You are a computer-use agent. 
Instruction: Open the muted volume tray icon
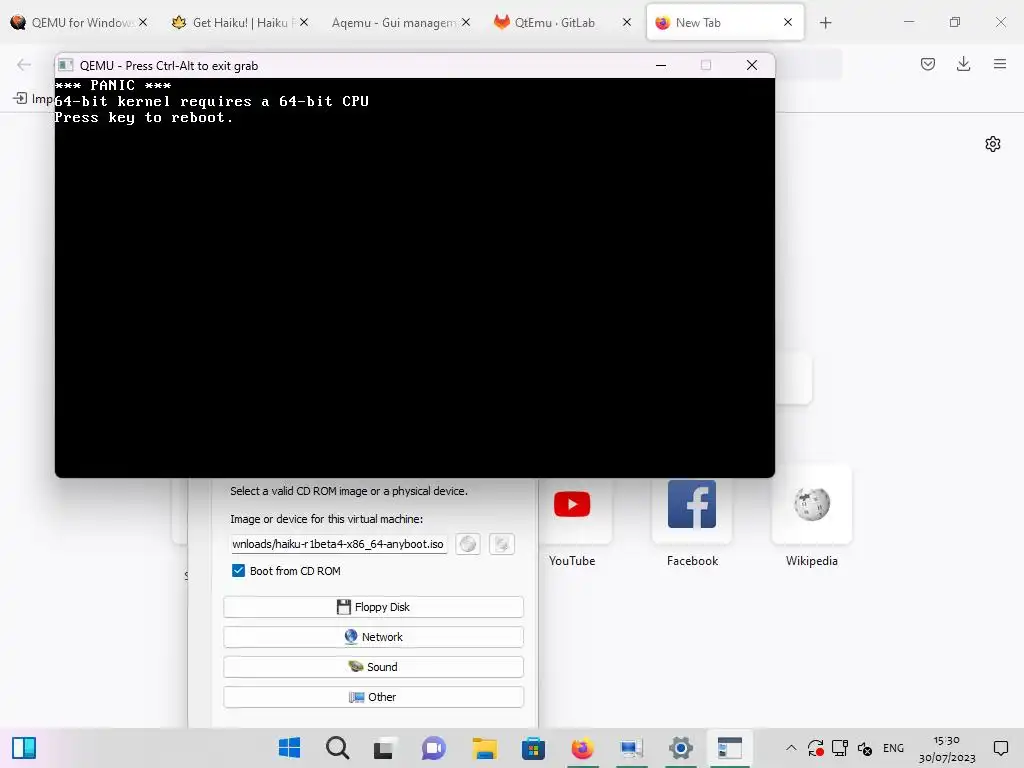(x=865, y=748)
